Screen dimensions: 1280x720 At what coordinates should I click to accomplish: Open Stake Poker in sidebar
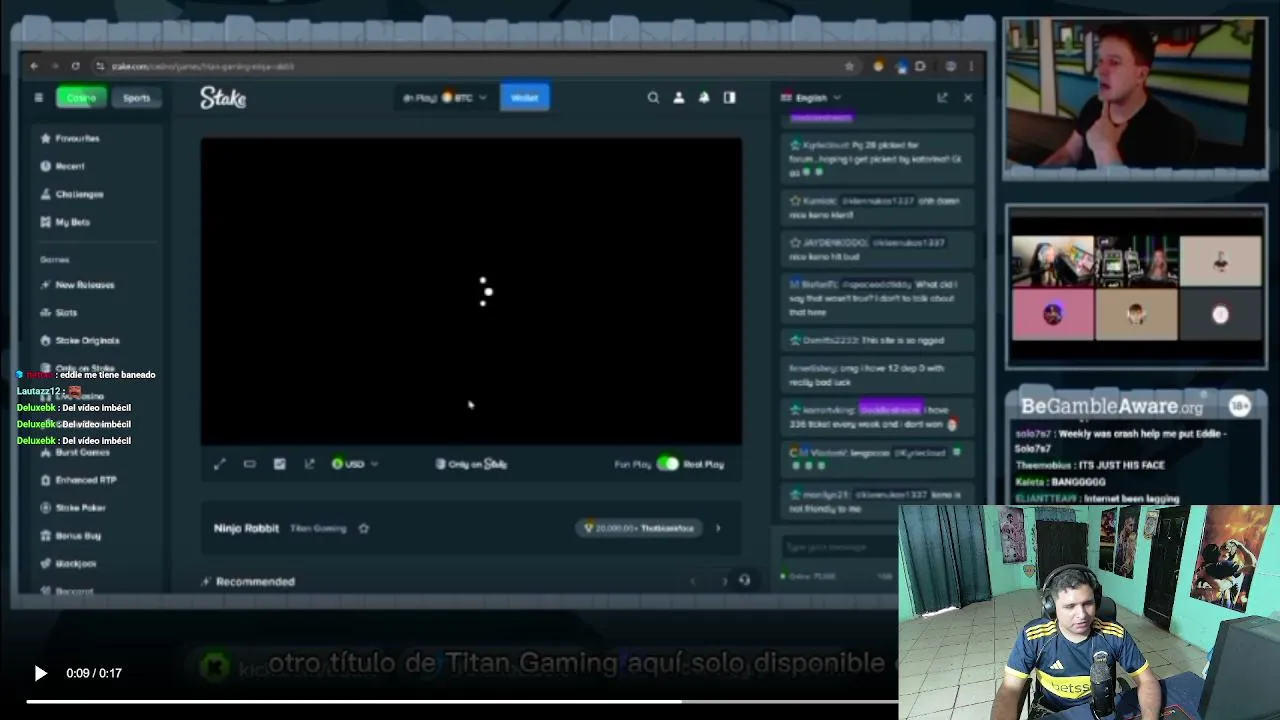pyautogui.click(x=72, y=508)
